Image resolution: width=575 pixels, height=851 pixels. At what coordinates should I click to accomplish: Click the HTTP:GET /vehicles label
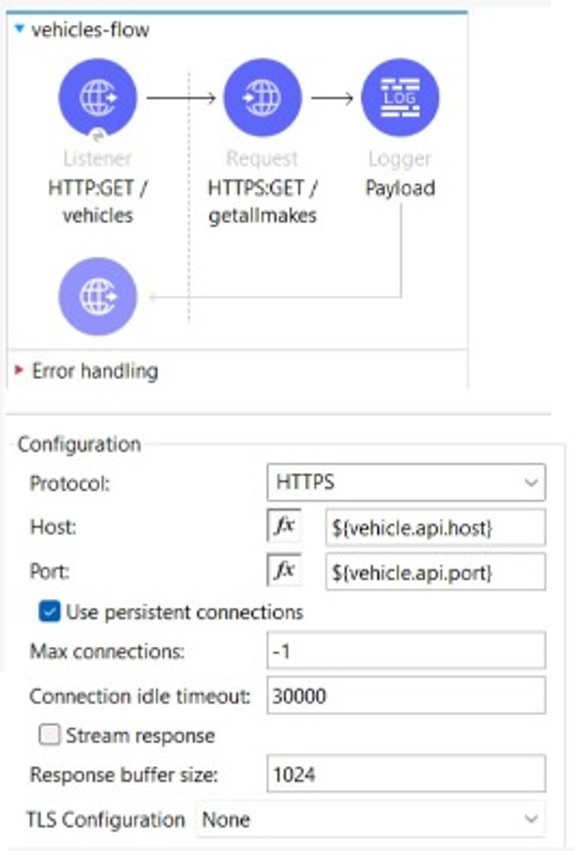[98, 202]
